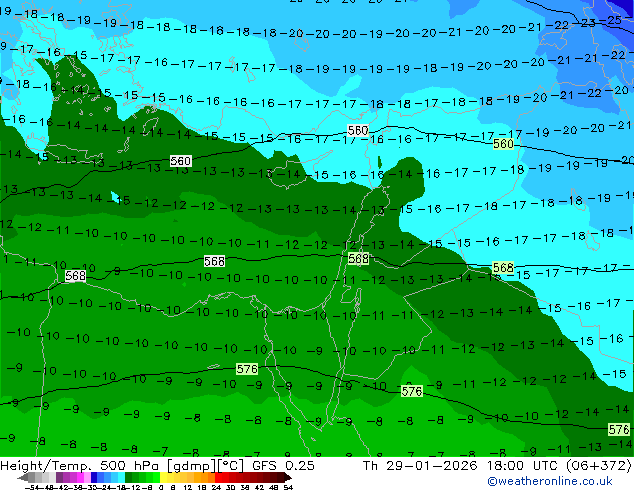The width and height of the screenshot is (634, 490).
Task: Pick the yellow swatch in the temperature legend
Action: pos(164,477)
